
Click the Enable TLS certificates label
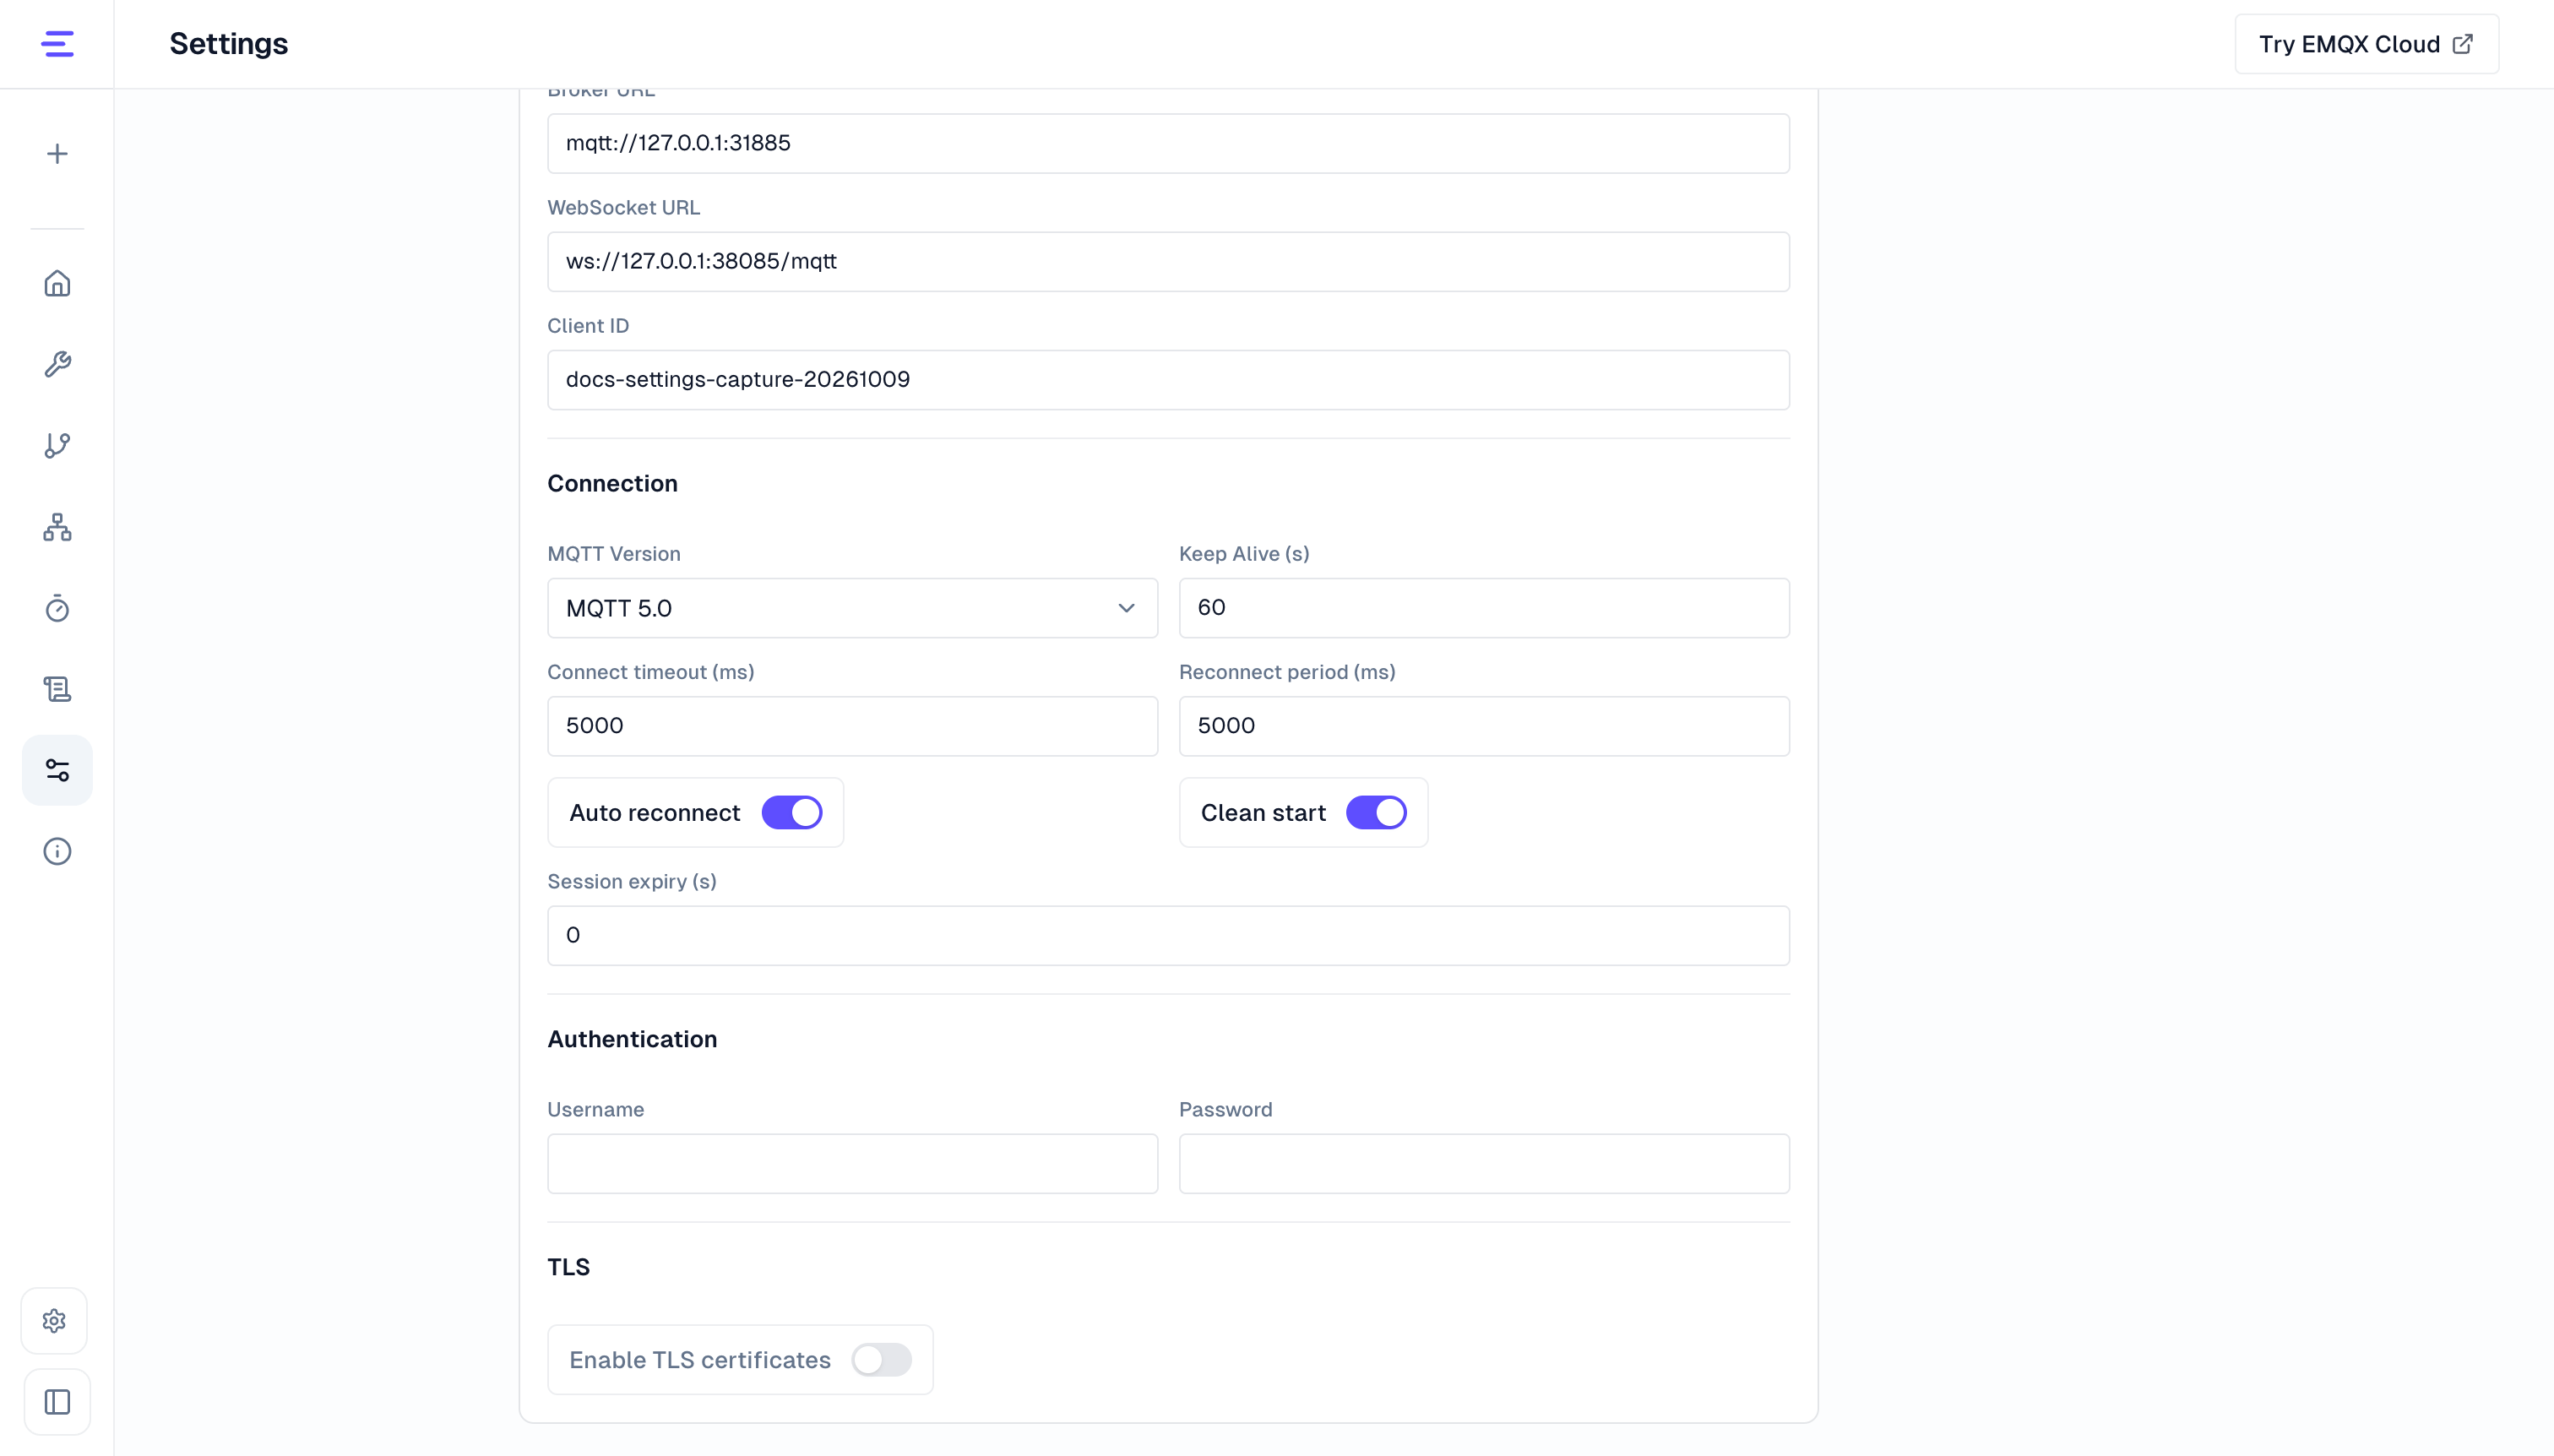(x=700, y=1360)
